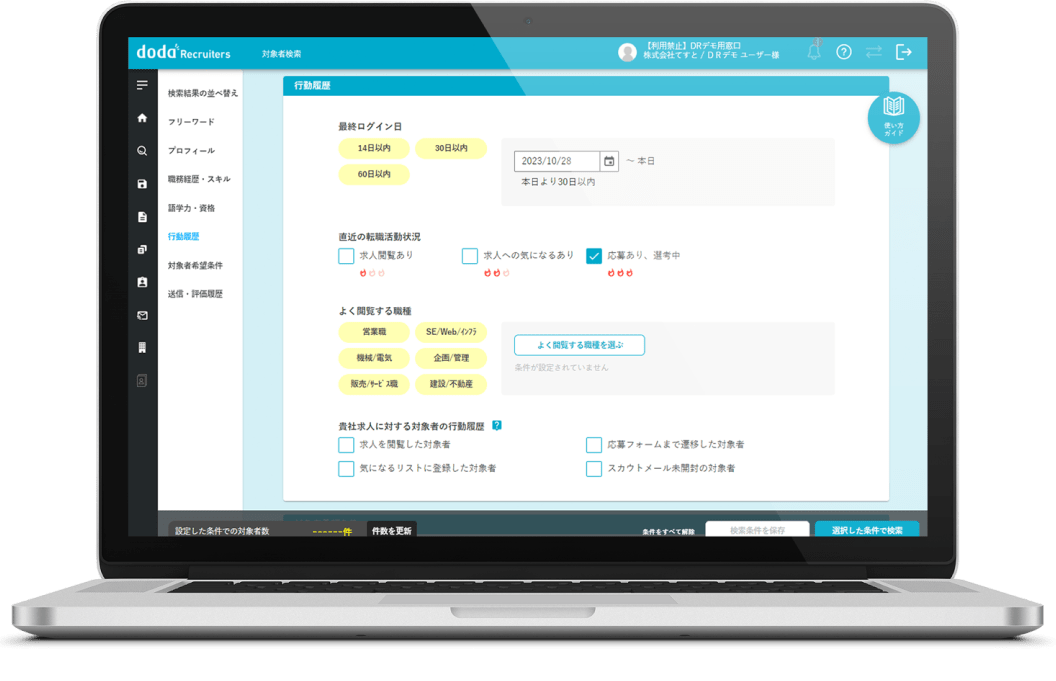Select the 30日以内 yellow chip
The width and height of the screenshot is (1056, 681).
(450, 148)
